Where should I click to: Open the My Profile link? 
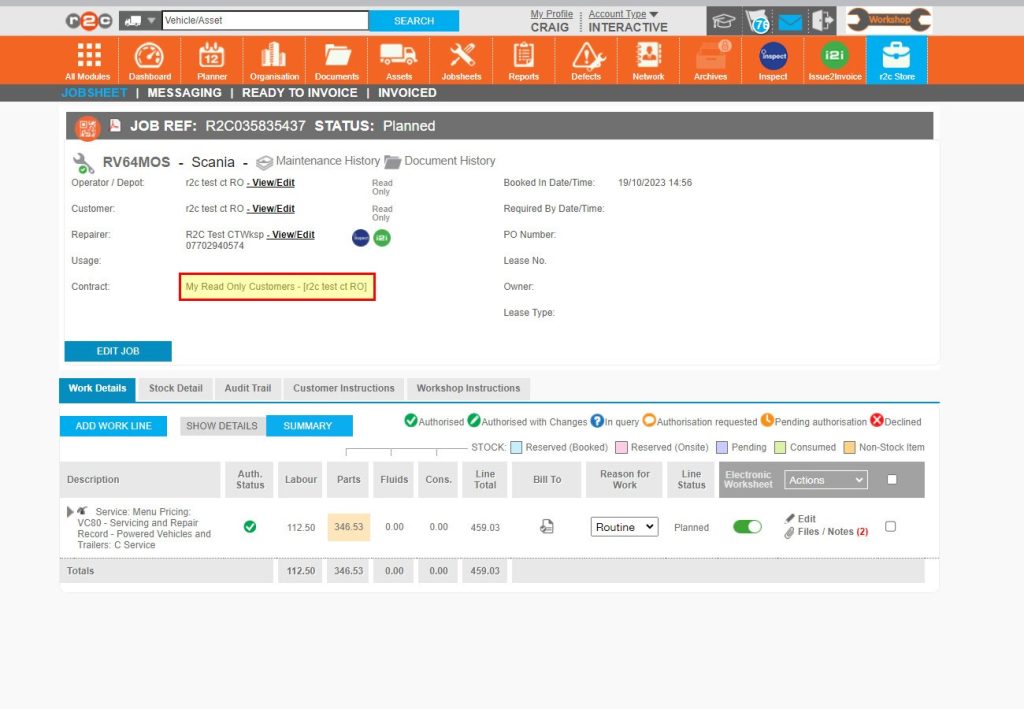[551, 14]
